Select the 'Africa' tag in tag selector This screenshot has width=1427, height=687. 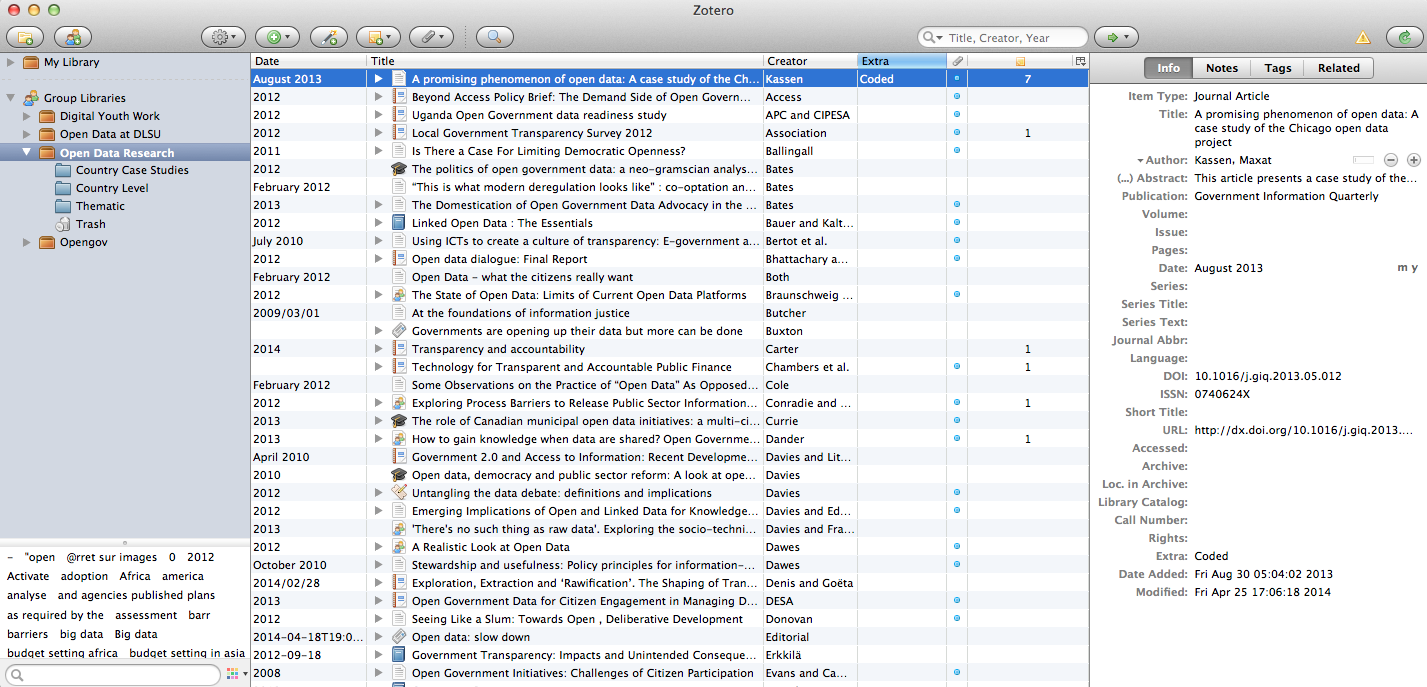(135, 576)
